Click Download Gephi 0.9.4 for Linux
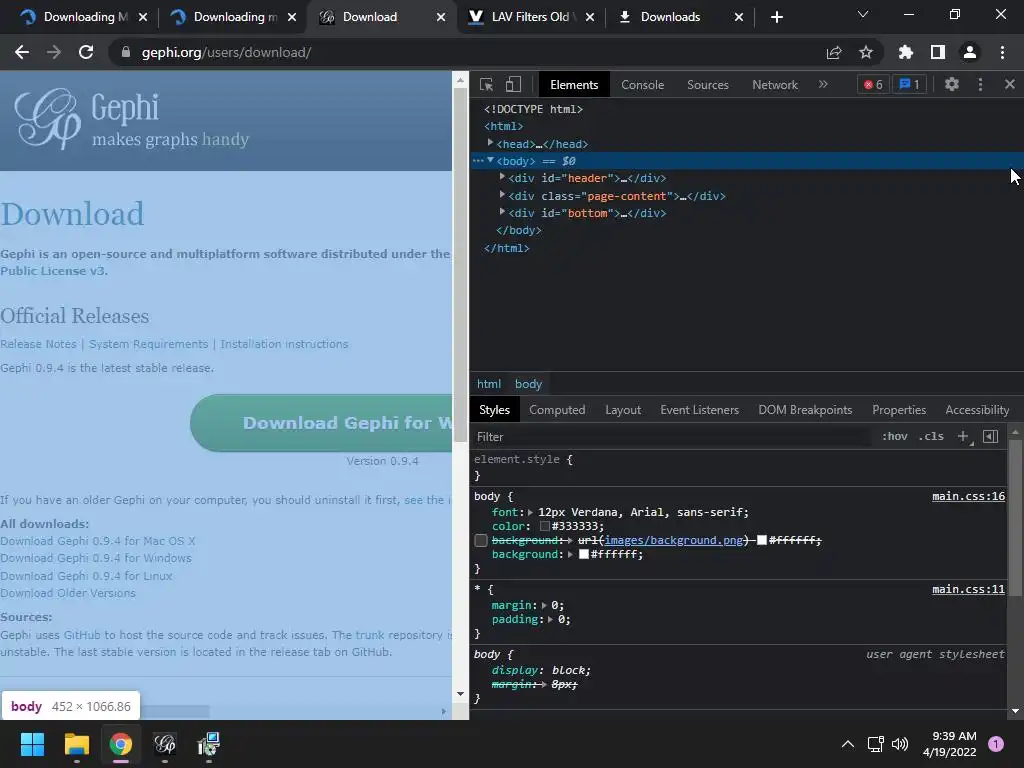1024x768 pixels. click(x=86, y=576)
